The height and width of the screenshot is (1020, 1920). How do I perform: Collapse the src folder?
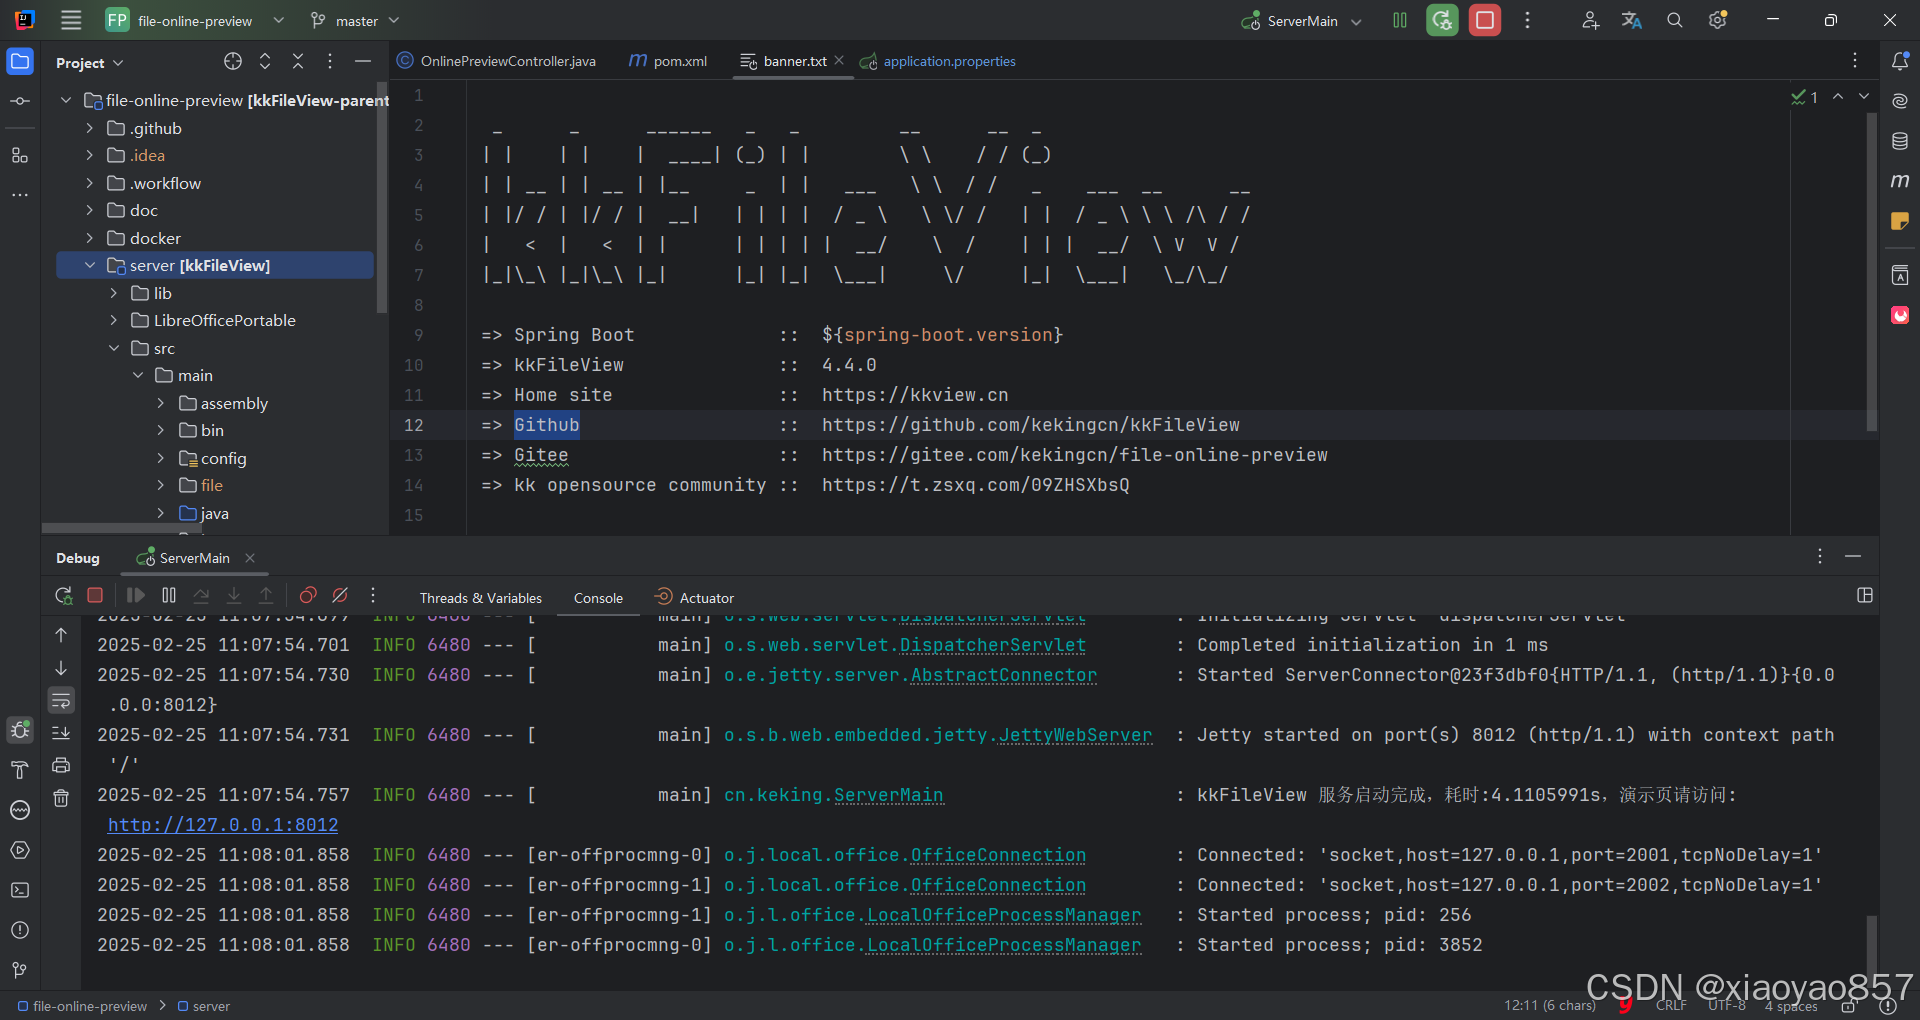(113, 348)
